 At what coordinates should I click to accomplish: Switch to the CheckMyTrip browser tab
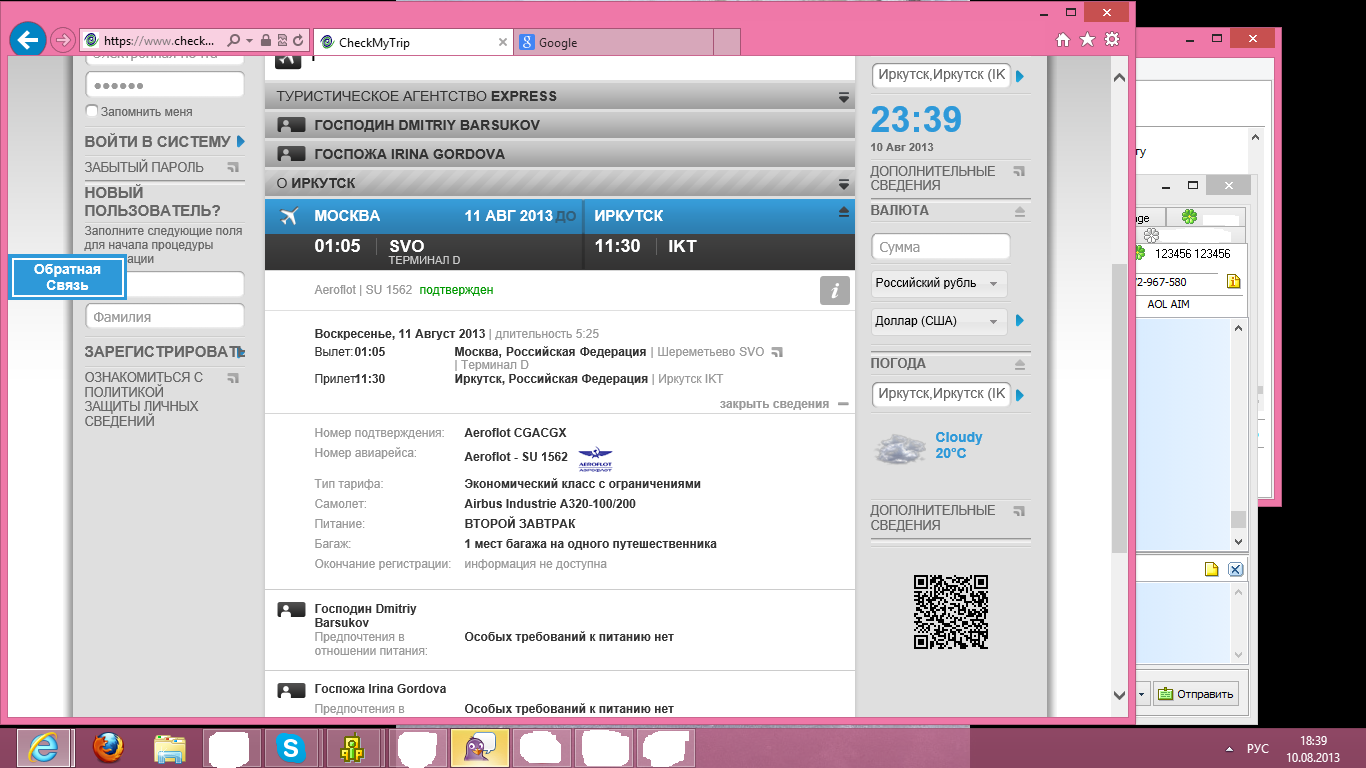pos(414,43)
